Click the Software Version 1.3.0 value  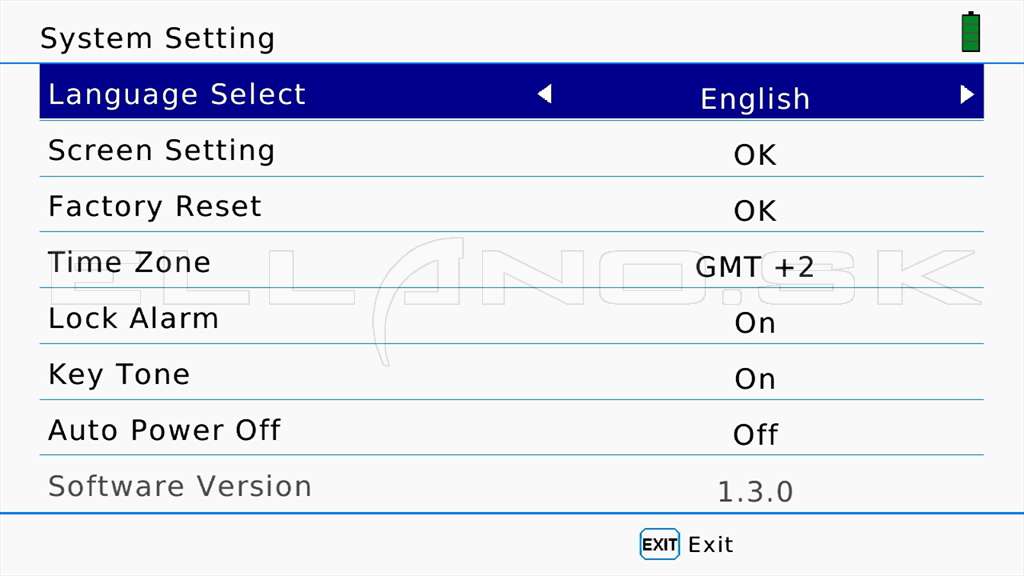(x=755, y=492)
